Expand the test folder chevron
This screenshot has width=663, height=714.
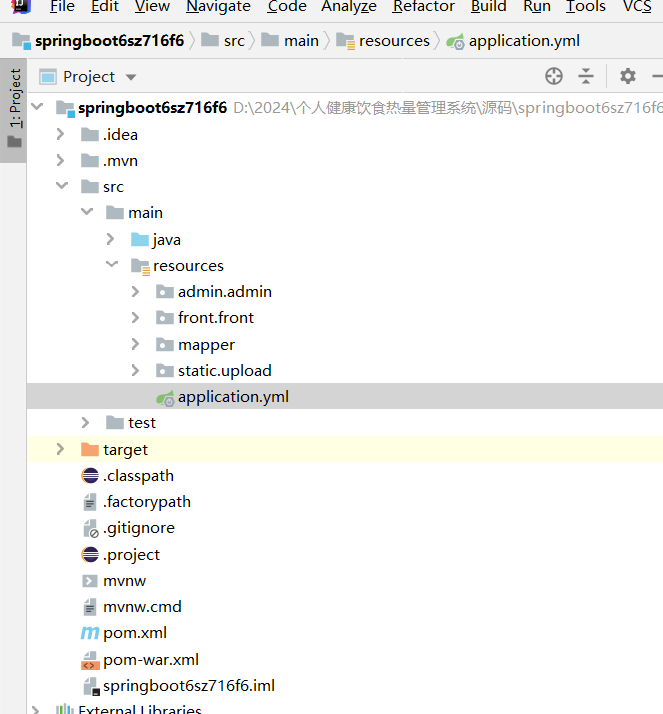86,423
